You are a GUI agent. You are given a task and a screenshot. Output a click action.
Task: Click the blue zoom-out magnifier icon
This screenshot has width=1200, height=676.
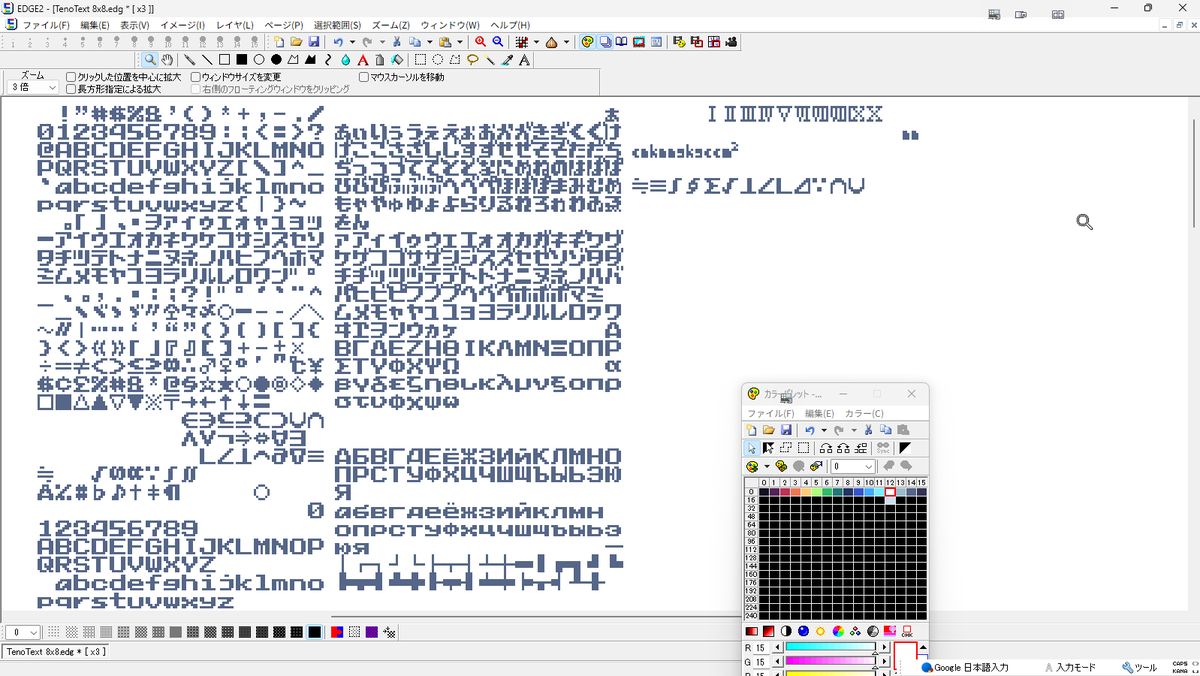coord(497,42)
